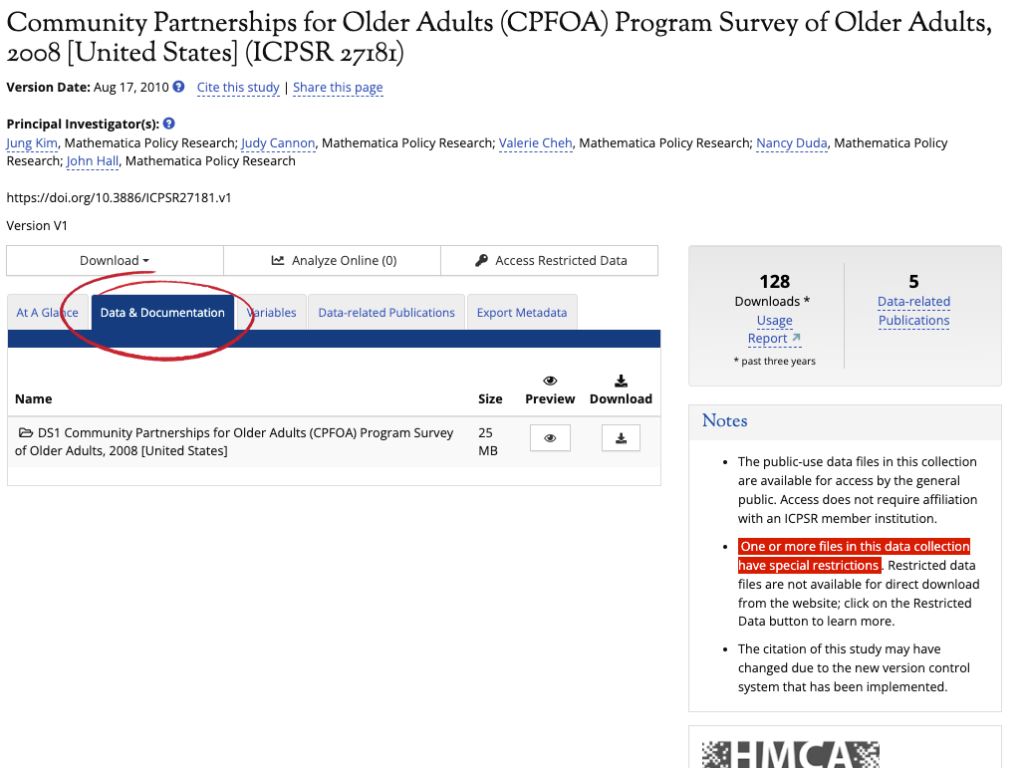Screen dimensions: 1024x768
Task: Click Data-related Publications link in the stats box
Action: click(x=914, y=311)
